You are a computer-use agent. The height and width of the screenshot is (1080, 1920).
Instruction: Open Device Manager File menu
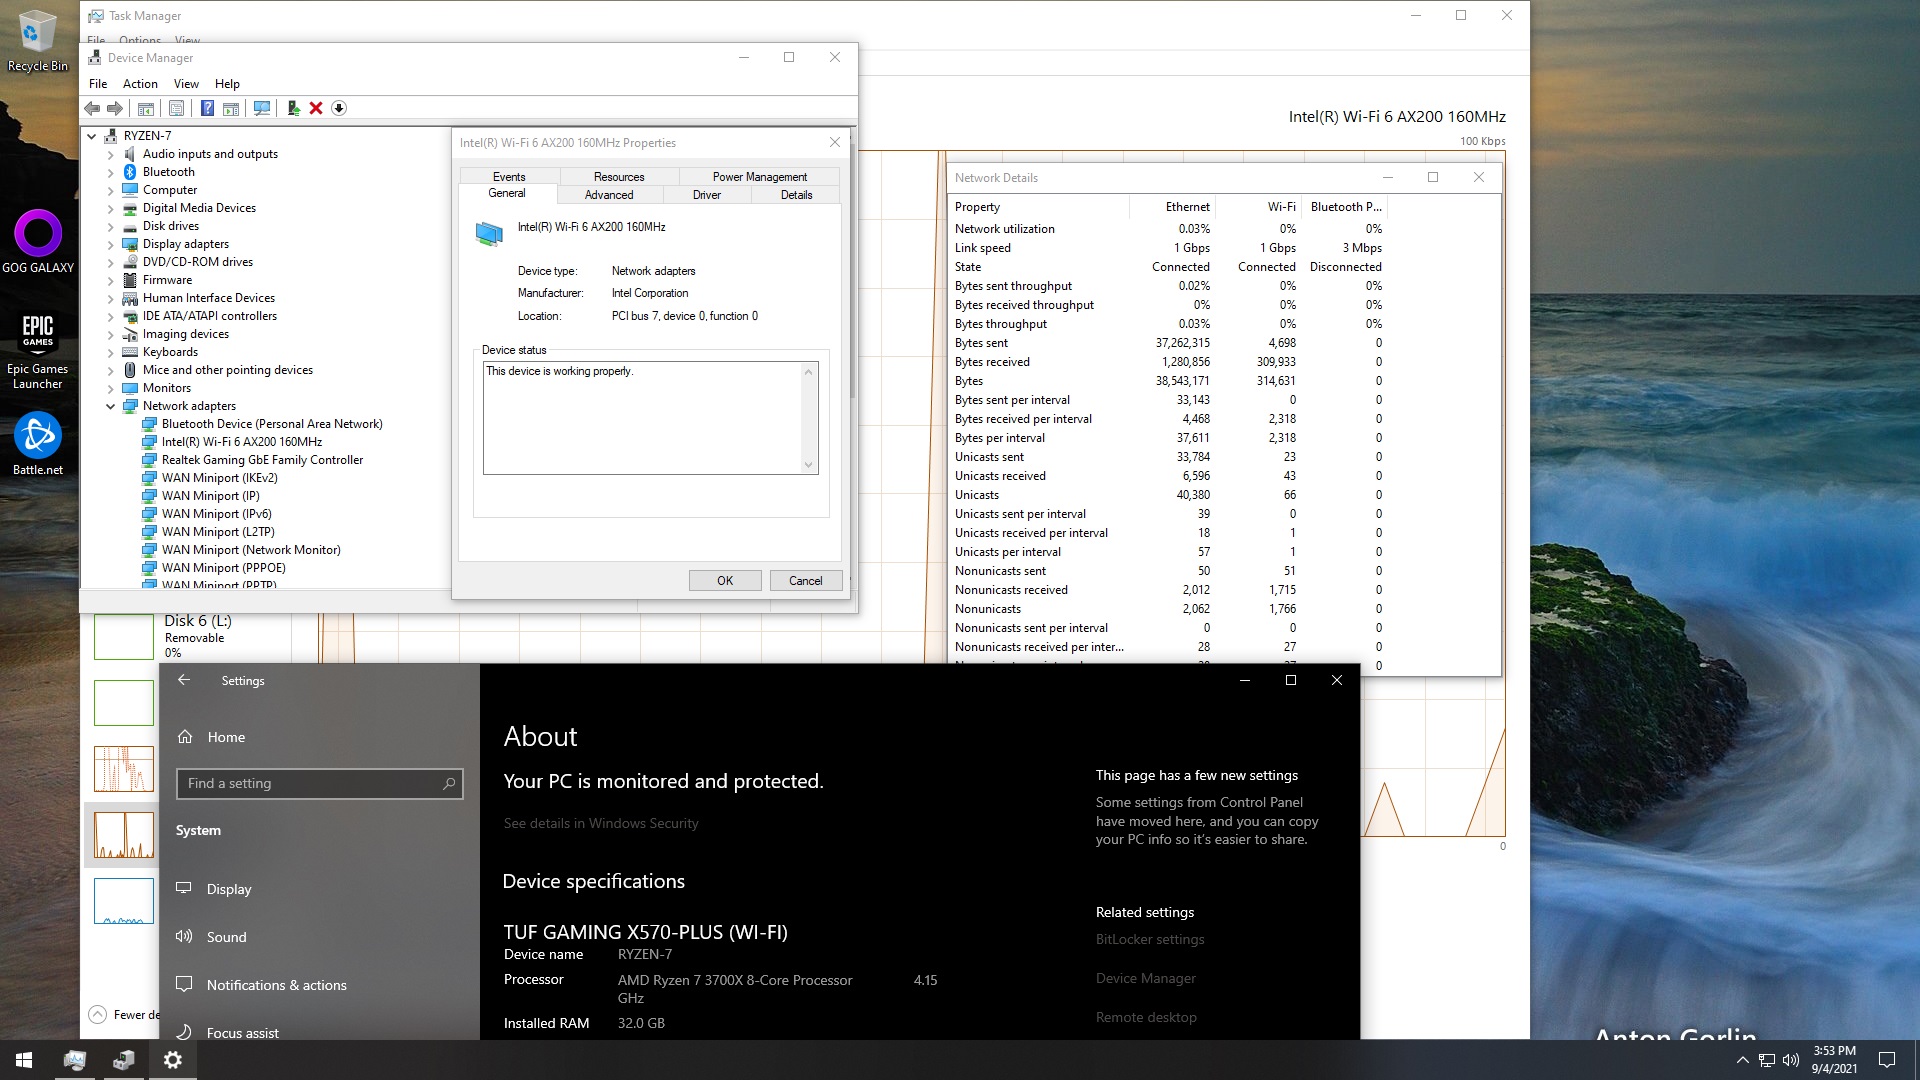[98, 84]
